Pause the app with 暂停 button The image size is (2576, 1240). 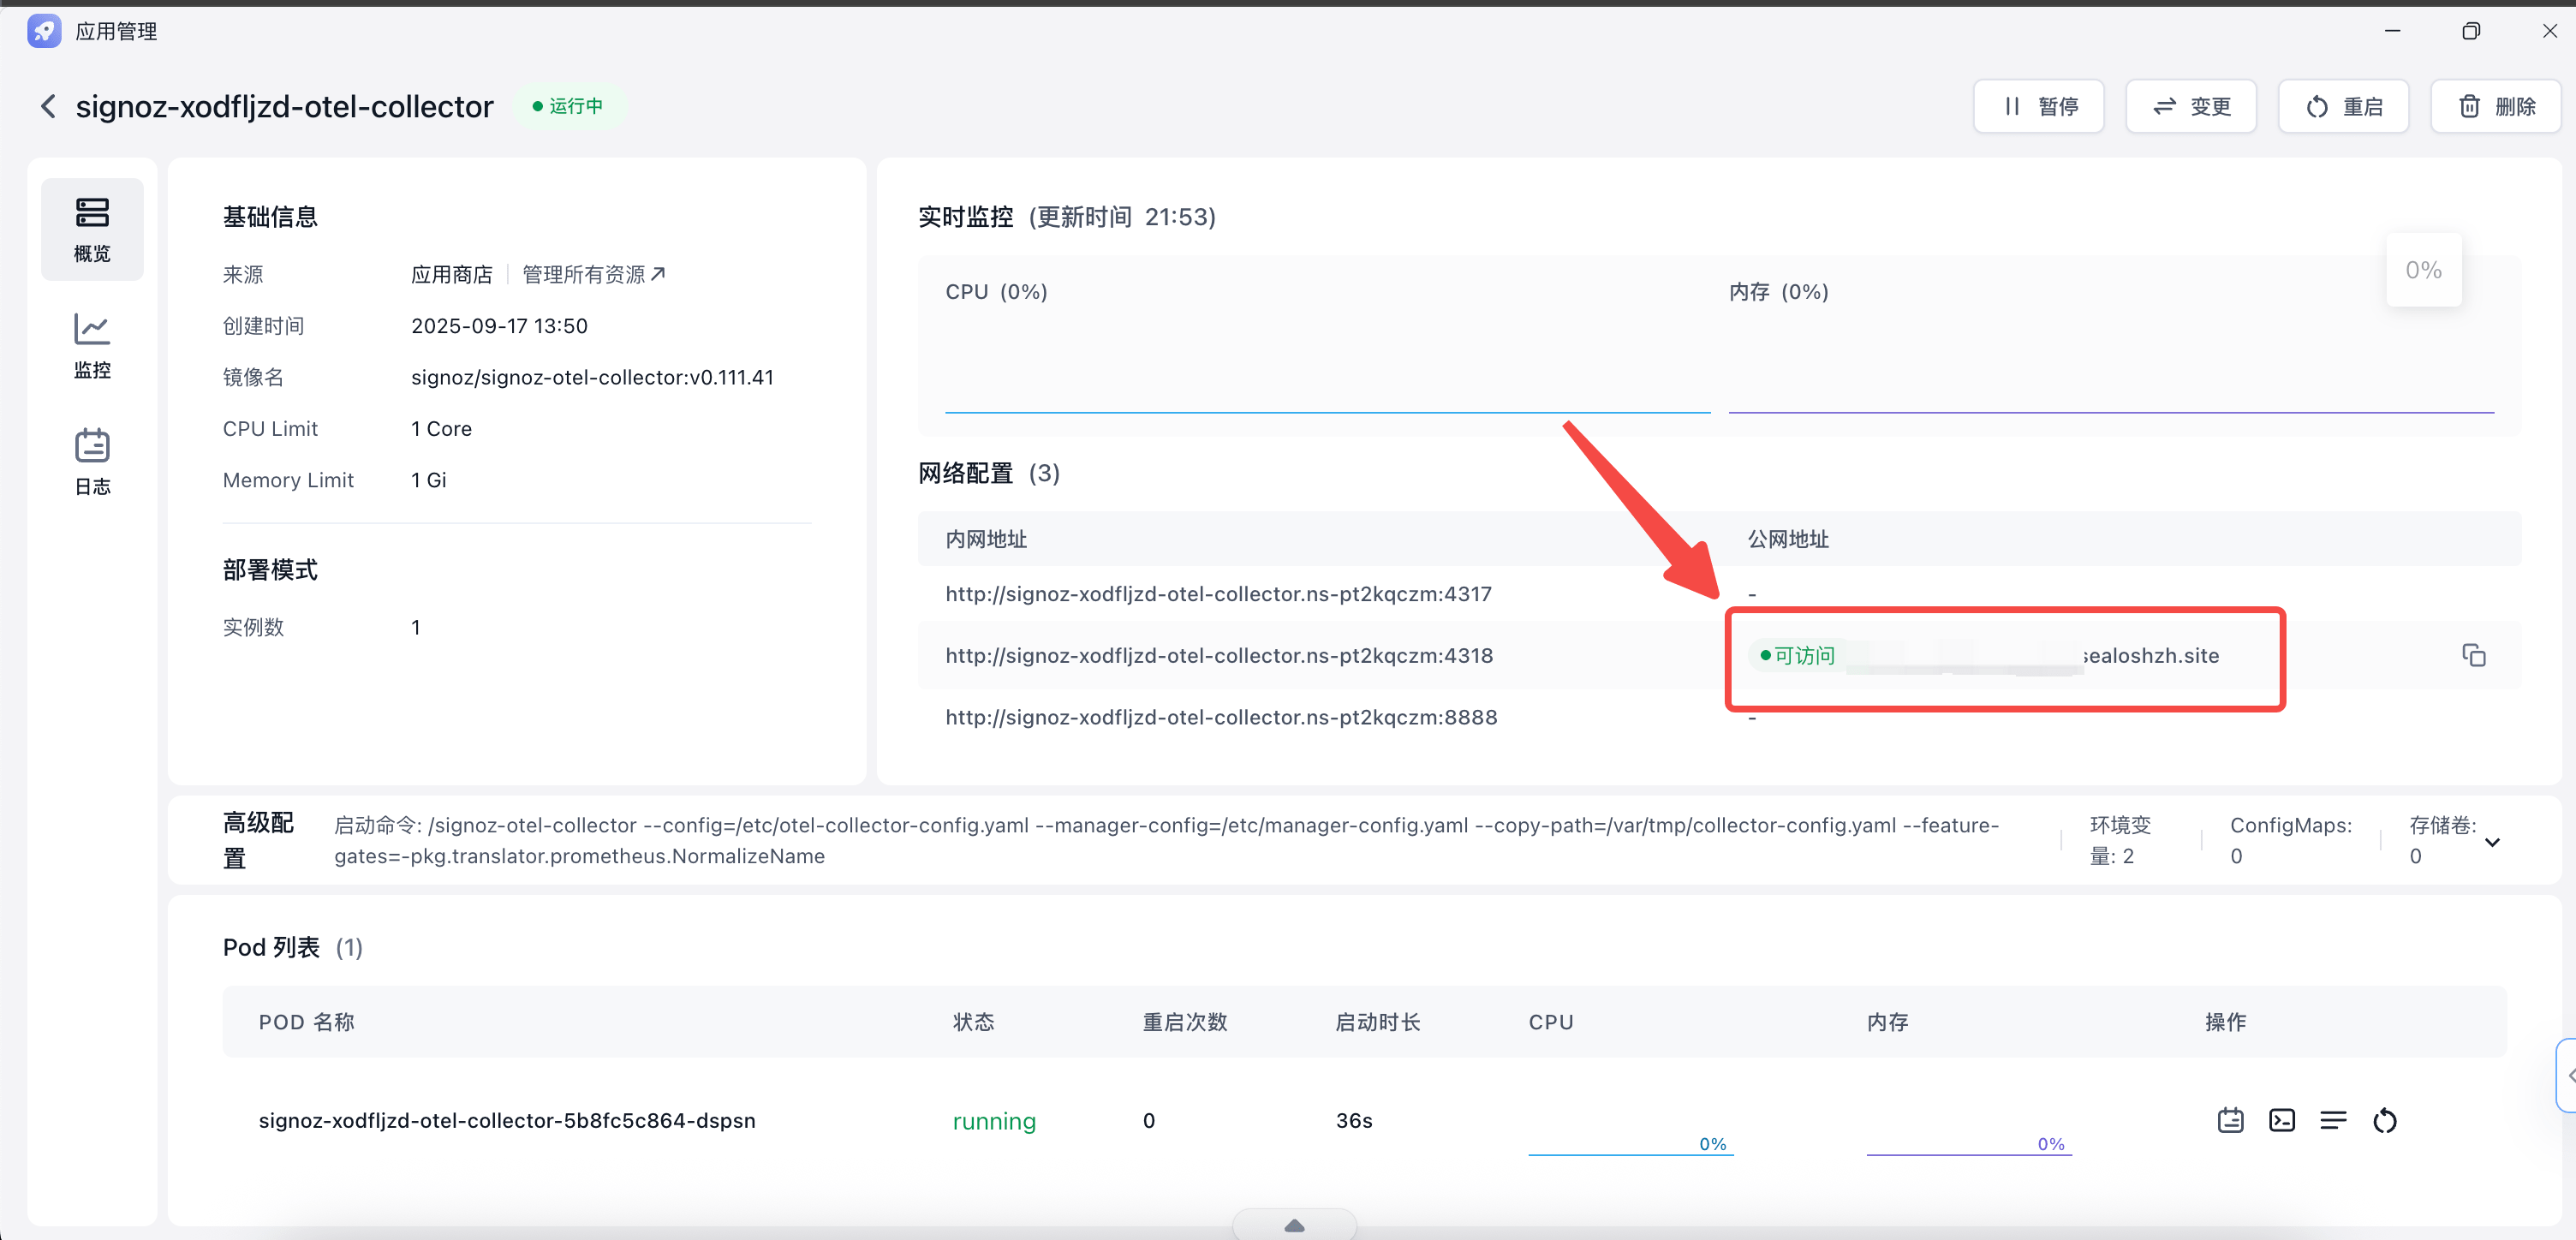(x=2038, y=106)
